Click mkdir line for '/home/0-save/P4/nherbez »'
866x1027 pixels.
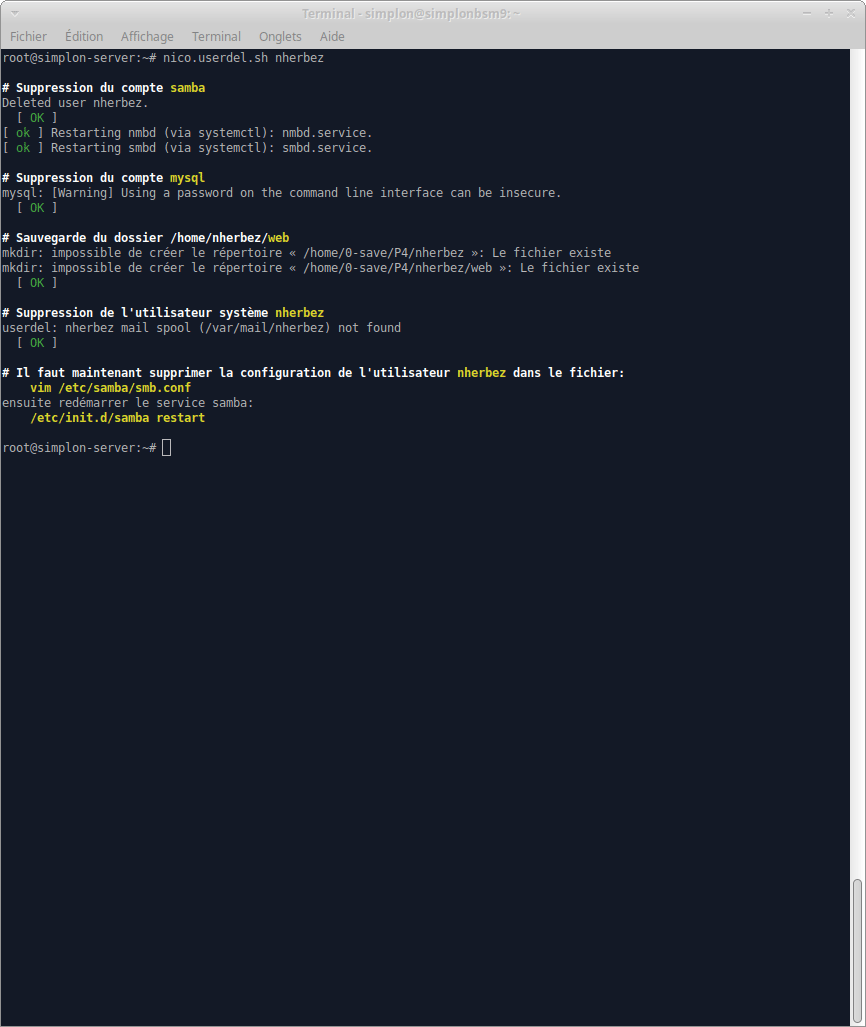(x=307, y=253)
